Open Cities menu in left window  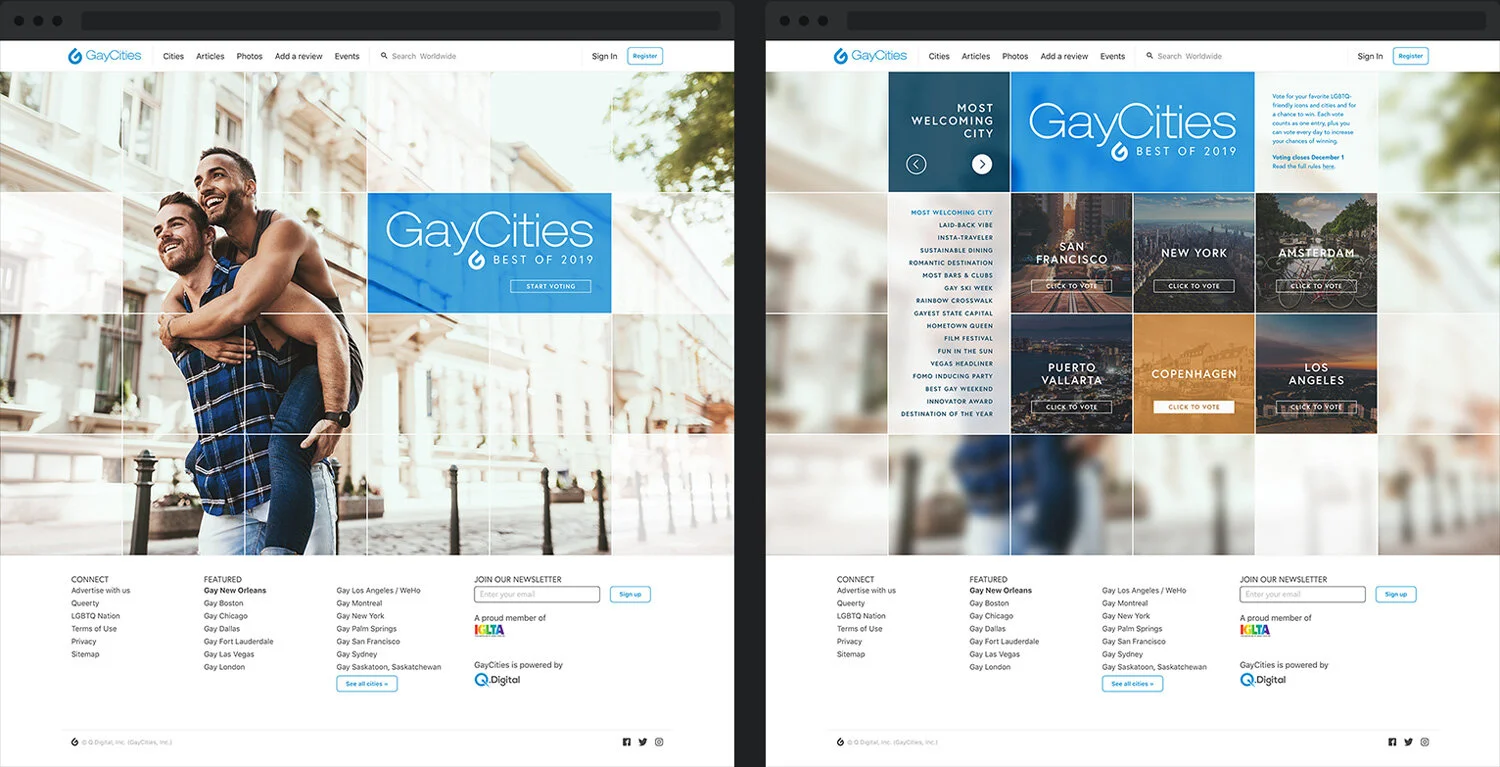174,57
